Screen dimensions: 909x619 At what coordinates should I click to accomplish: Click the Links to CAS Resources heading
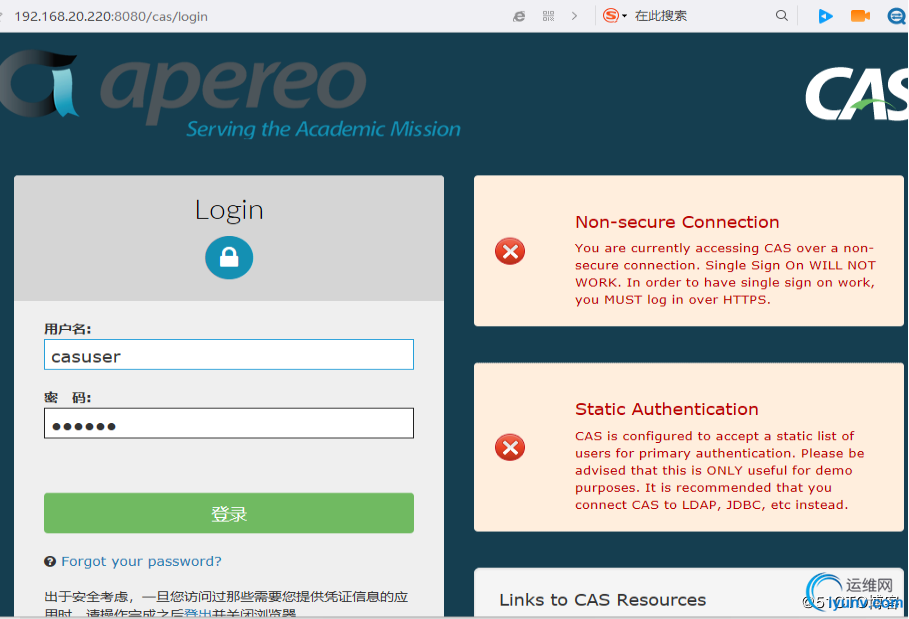tap(603, 600)
